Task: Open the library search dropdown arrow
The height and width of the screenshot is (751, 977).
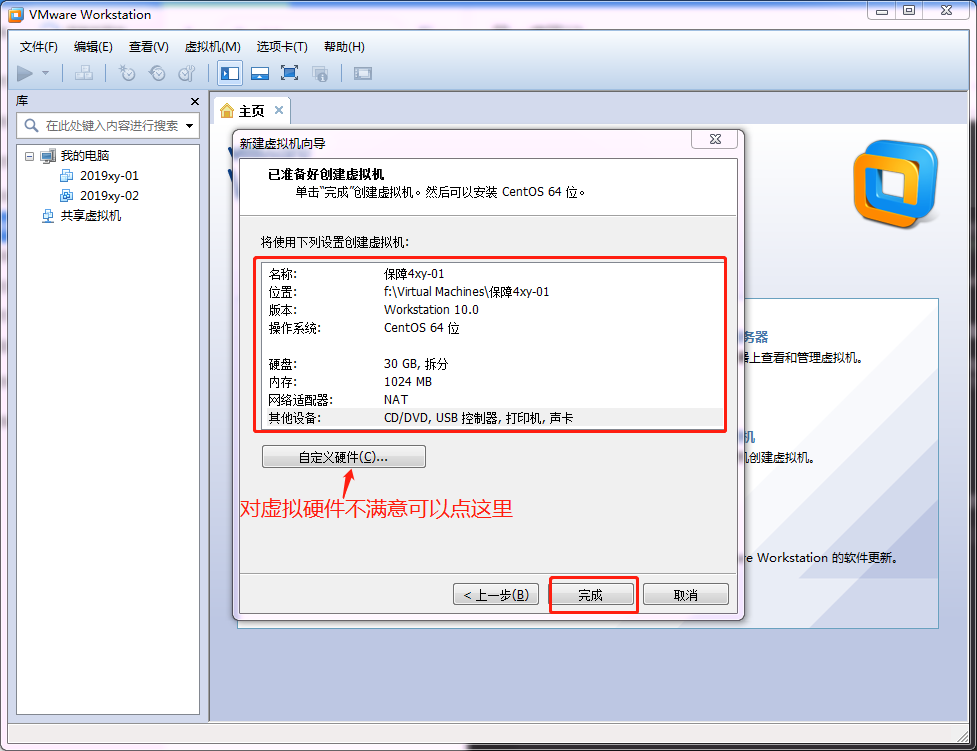Action: click(x=189, y=126)
